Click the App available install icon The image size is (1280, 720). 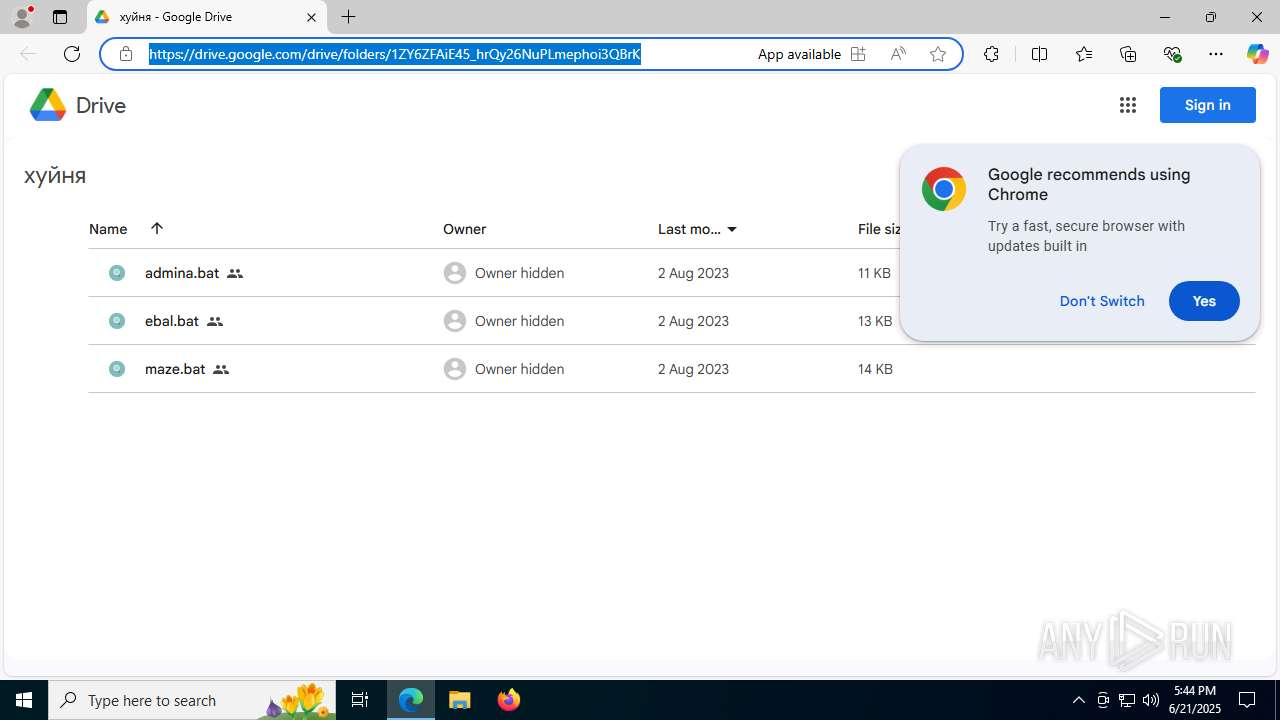click(858, 54)
